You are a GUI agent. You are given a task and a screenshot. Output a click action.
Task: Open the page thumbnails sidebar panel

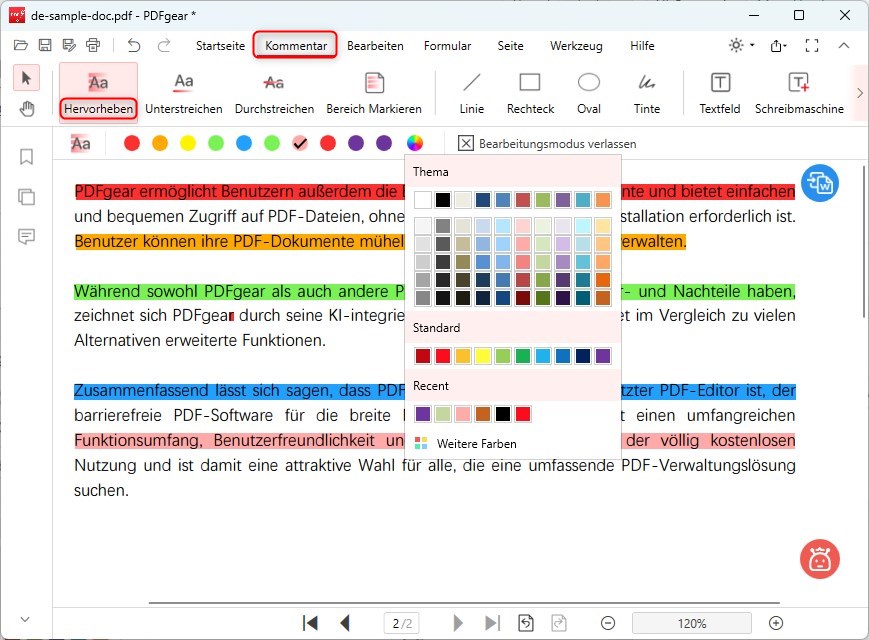click(26, 197)
